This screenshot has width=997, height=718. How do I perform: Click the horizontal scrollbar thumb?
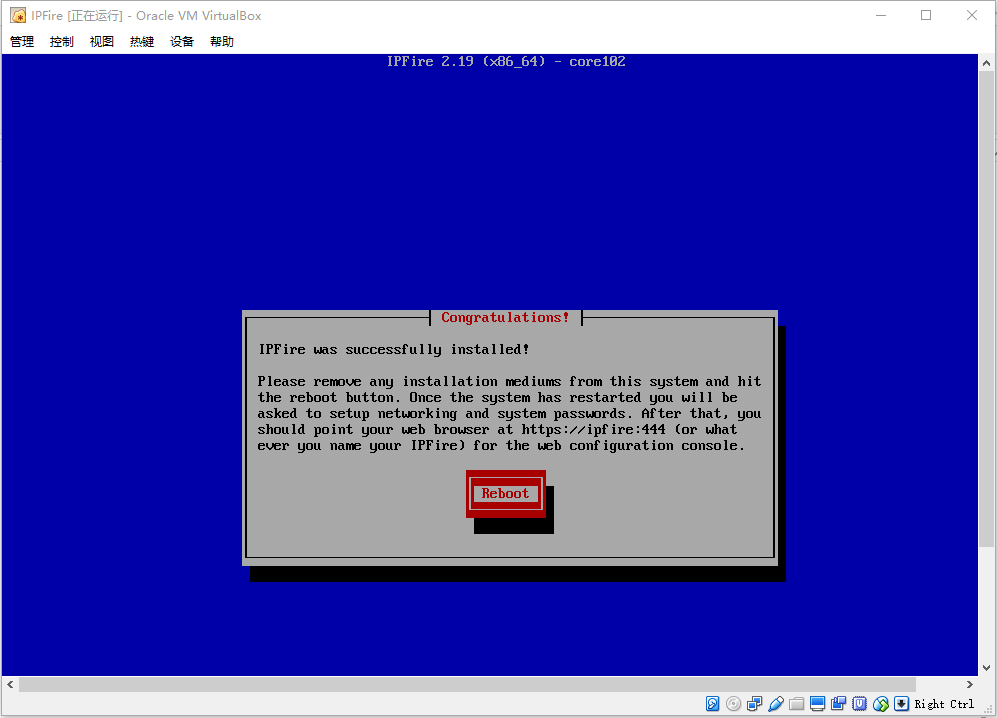click(467, 684)
